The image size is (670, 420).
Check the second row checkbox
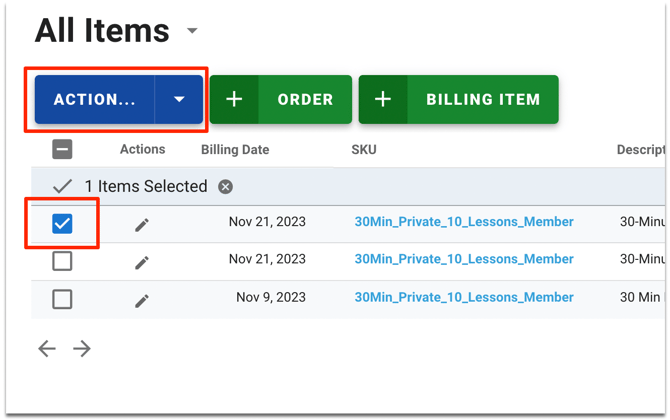(x=62, y=261)
